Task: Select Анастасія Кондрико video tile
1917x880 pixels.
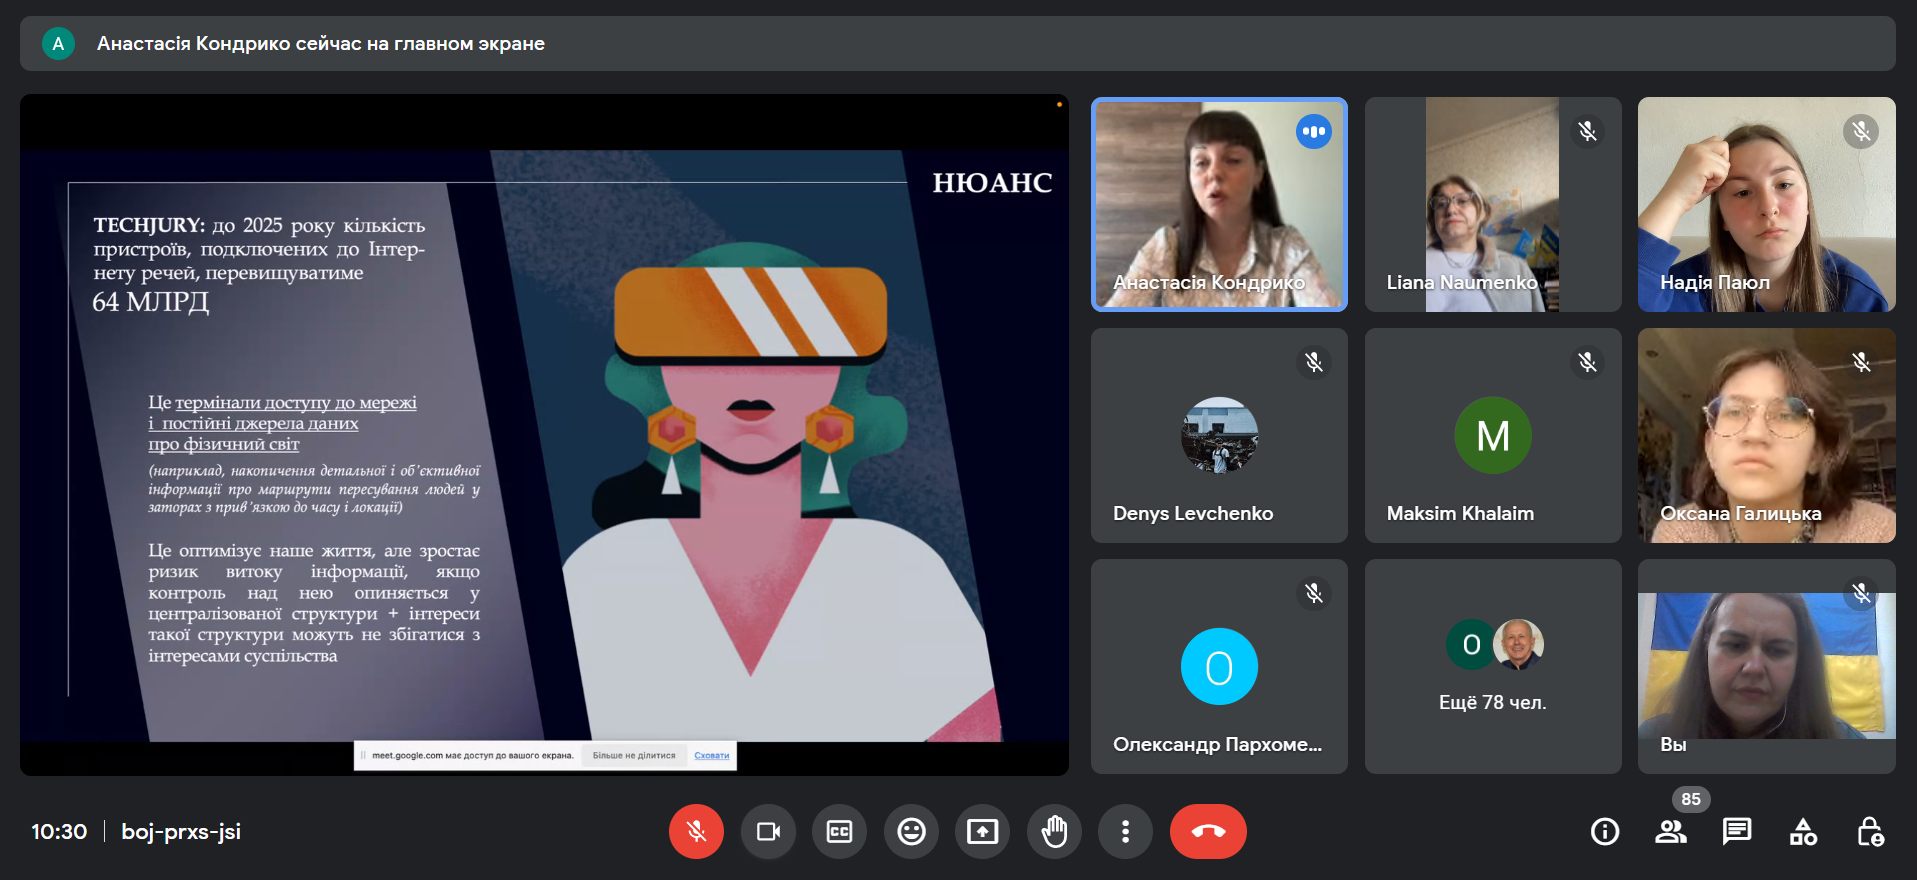Action: 1219,204
